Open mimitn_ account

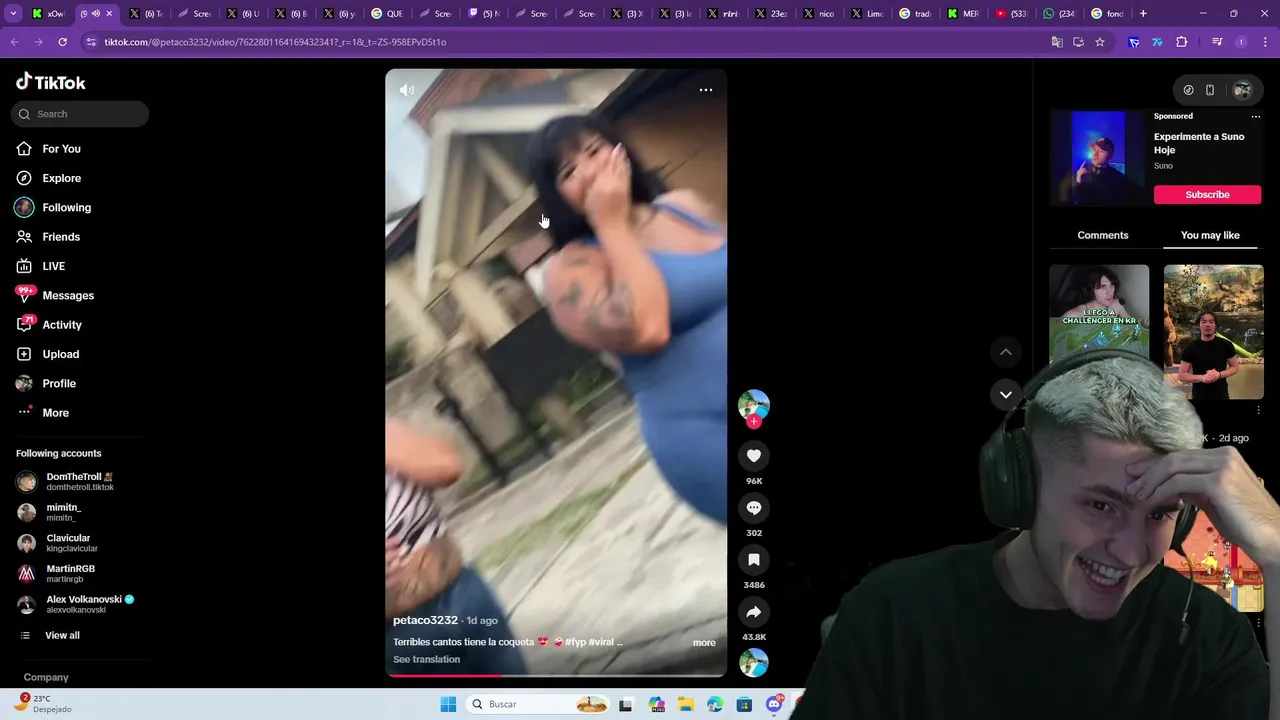coord(64,512)
